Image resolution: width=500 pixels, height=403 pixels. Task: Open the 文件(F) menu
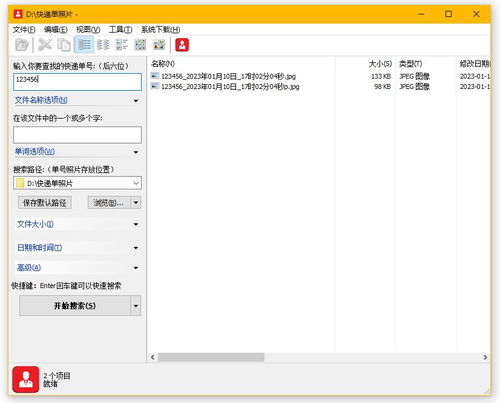coord(24,30)
